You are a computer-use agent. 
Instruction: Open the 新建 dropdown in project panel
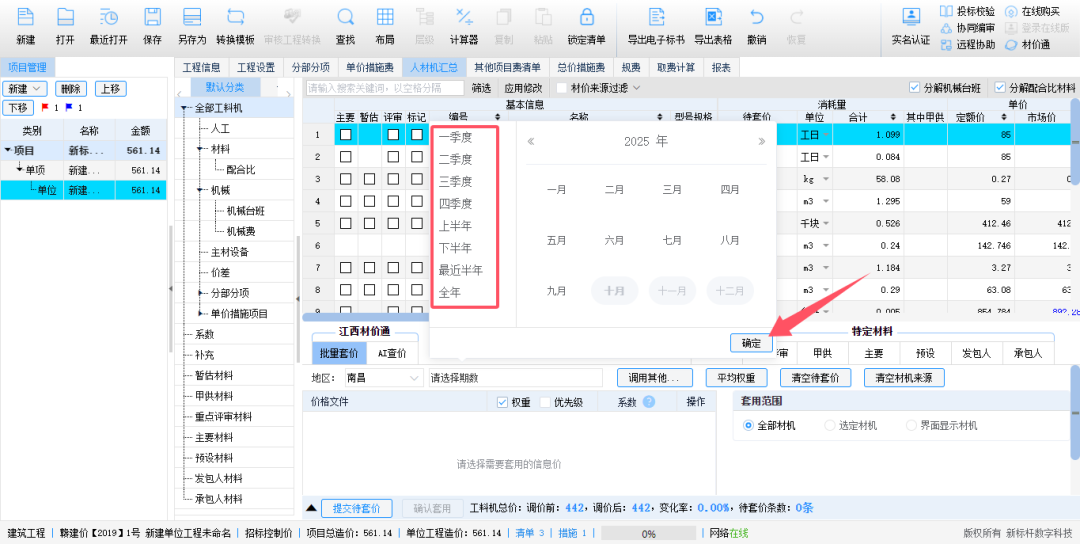click(x=25, y=89)
